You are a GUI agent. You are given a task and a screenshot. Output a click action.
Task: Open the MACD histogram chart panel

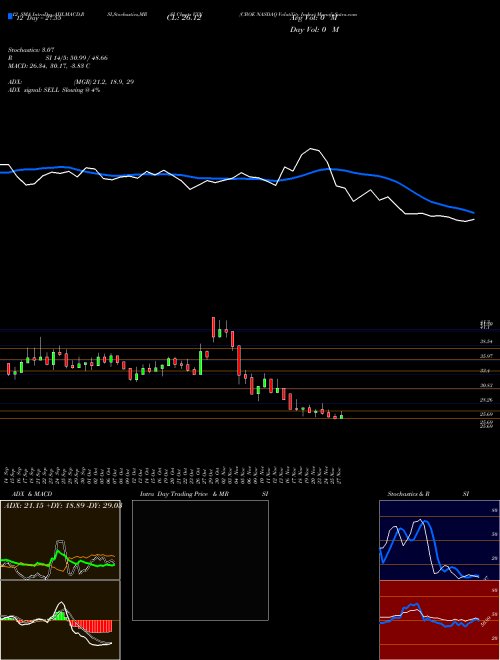click(60, 620)
